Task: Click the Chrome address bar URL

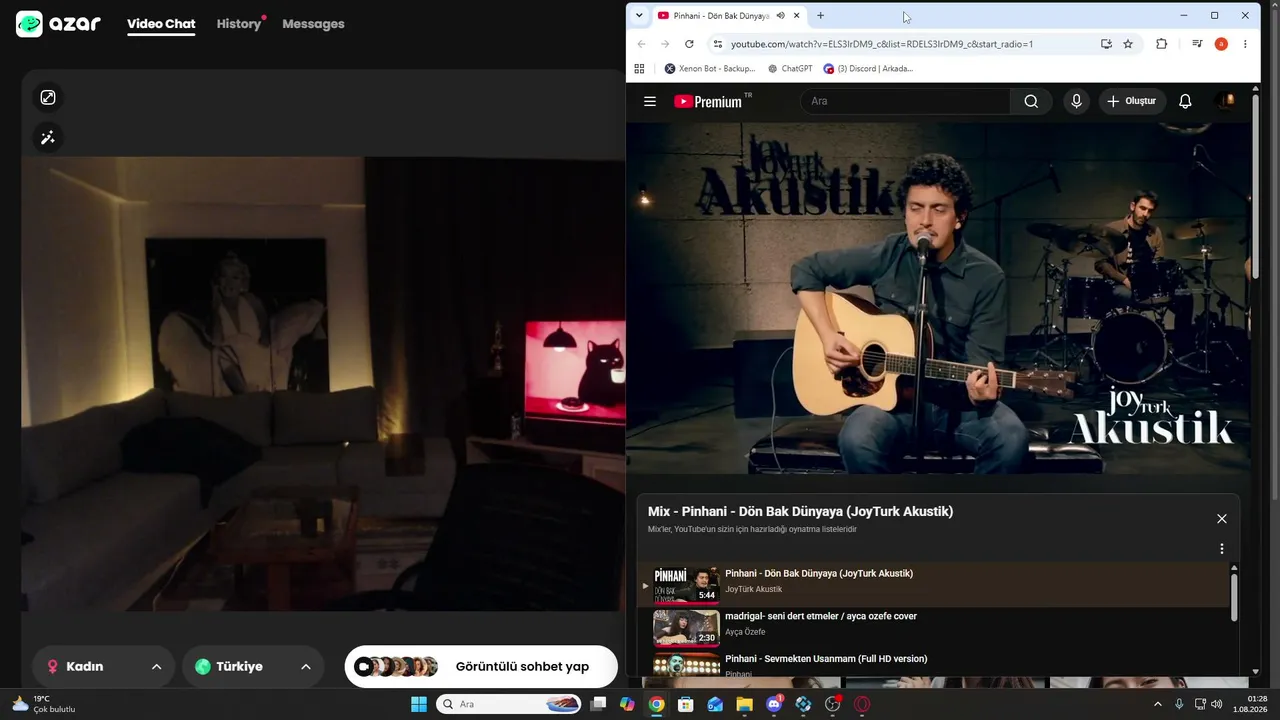Action: click(x=882, y=44)
